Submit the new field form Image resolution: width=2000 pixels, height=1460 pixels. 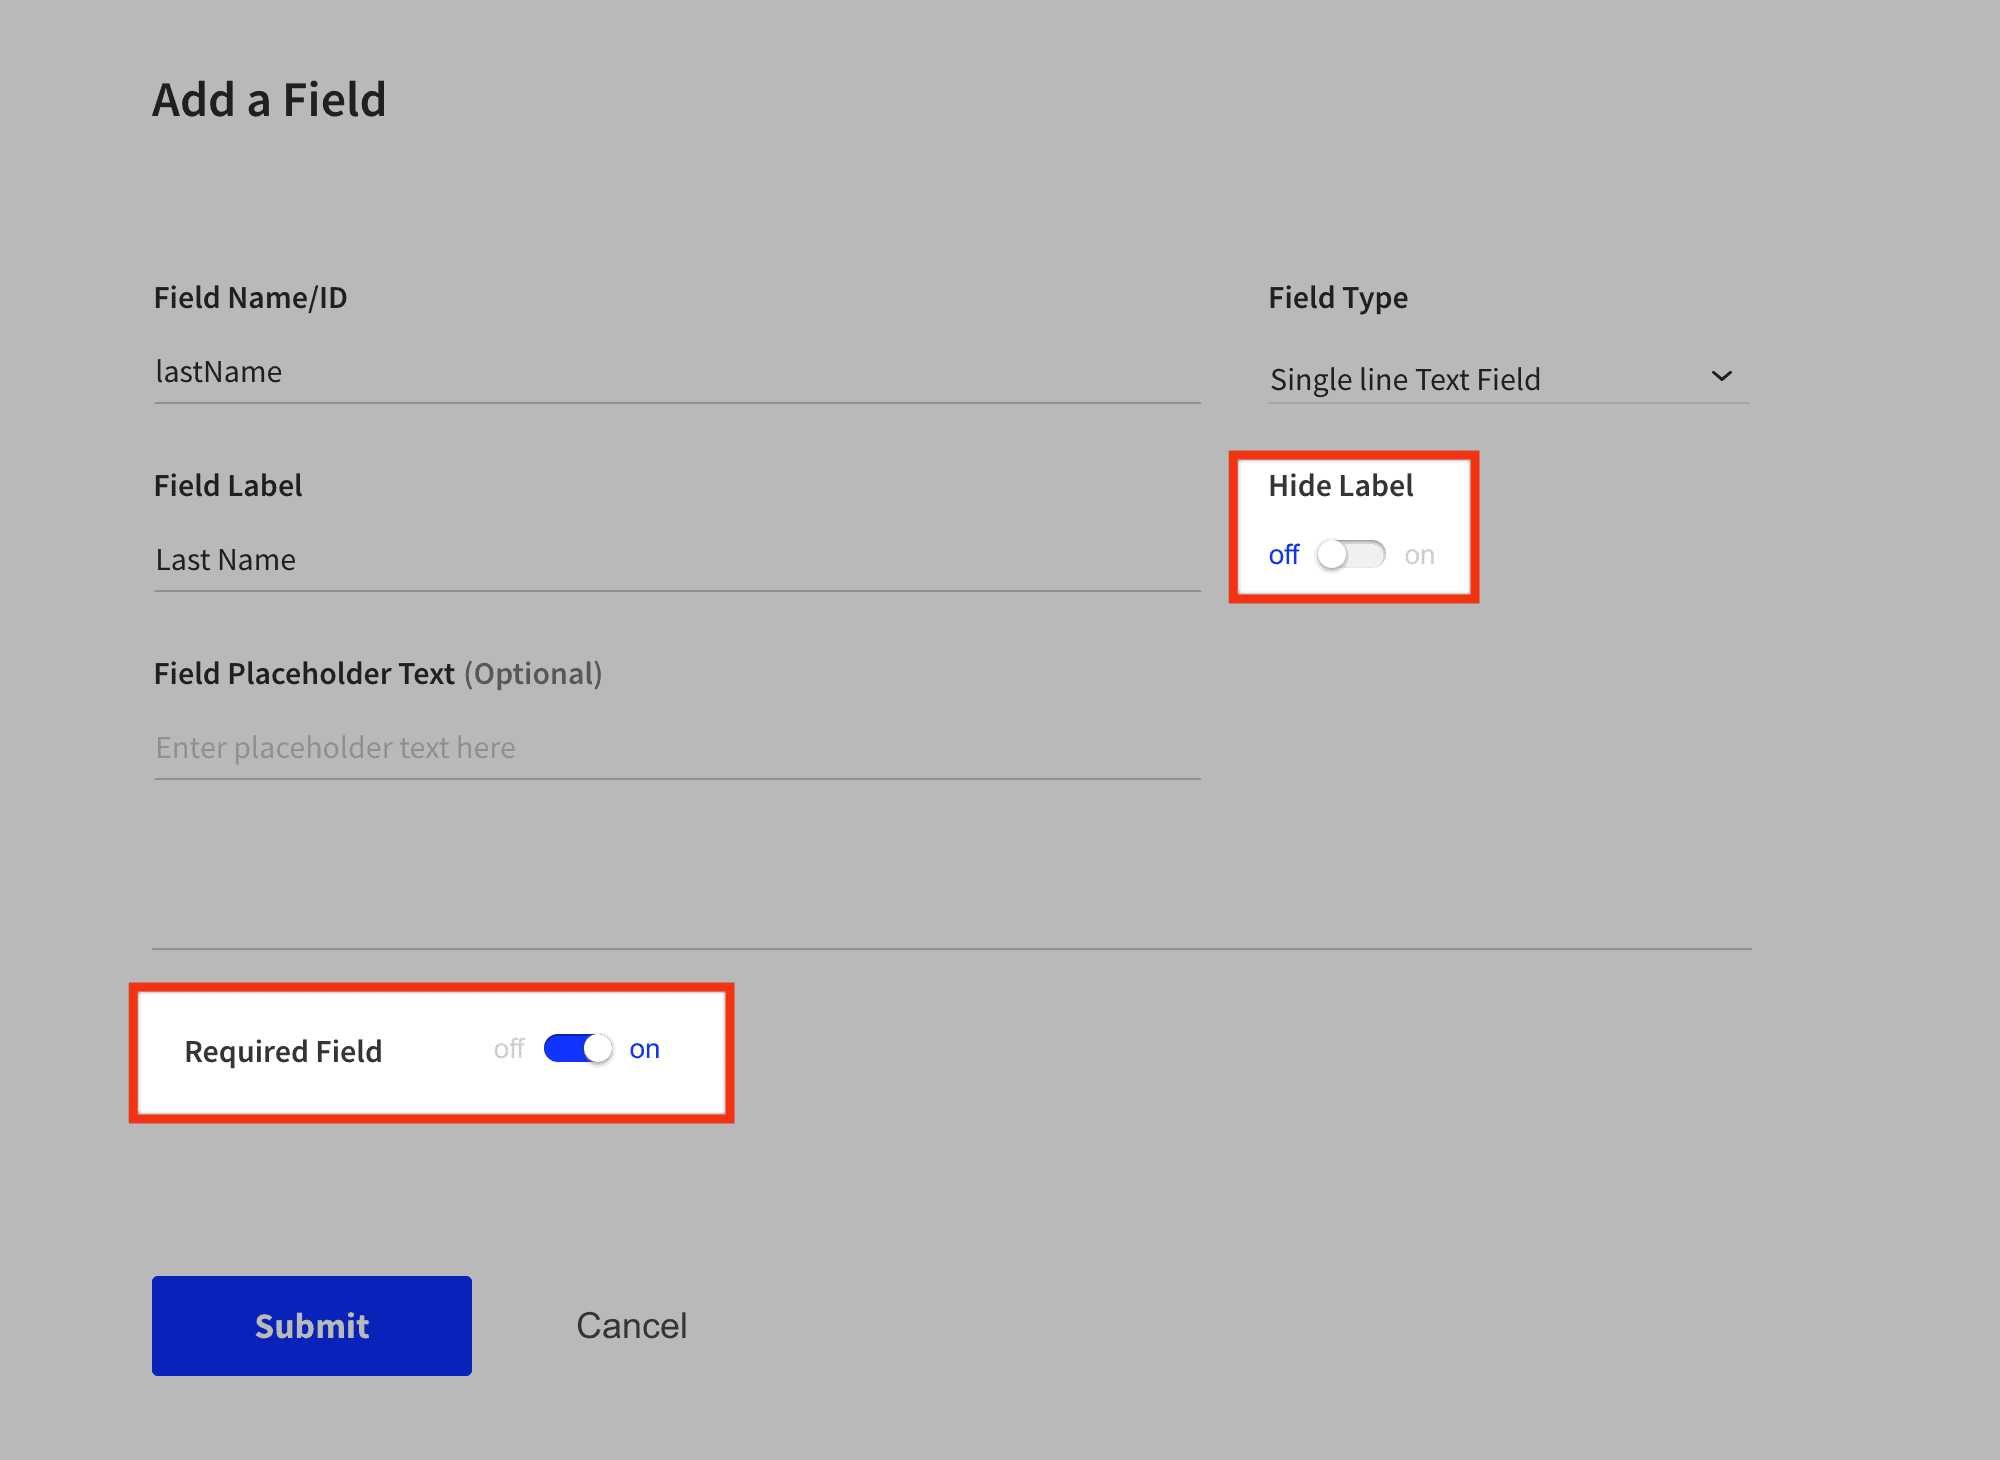312,1325
